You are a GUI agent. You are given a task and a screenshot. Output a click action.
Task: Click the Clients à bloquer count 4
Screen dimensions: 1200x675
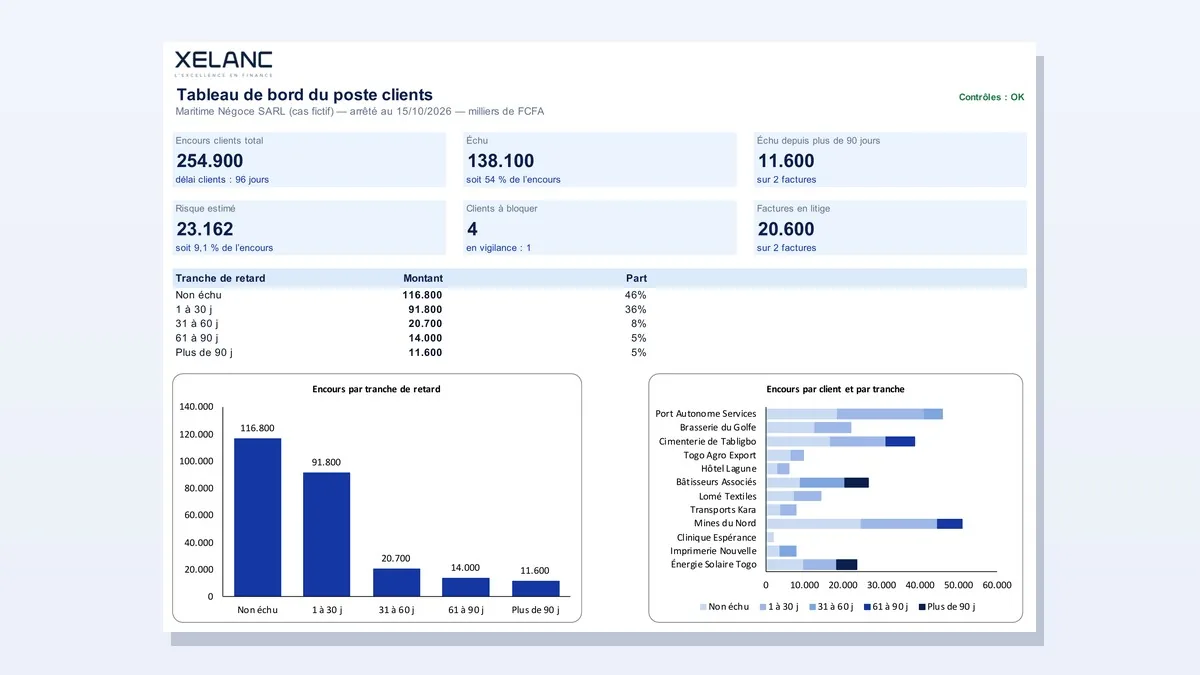[472, 229]
